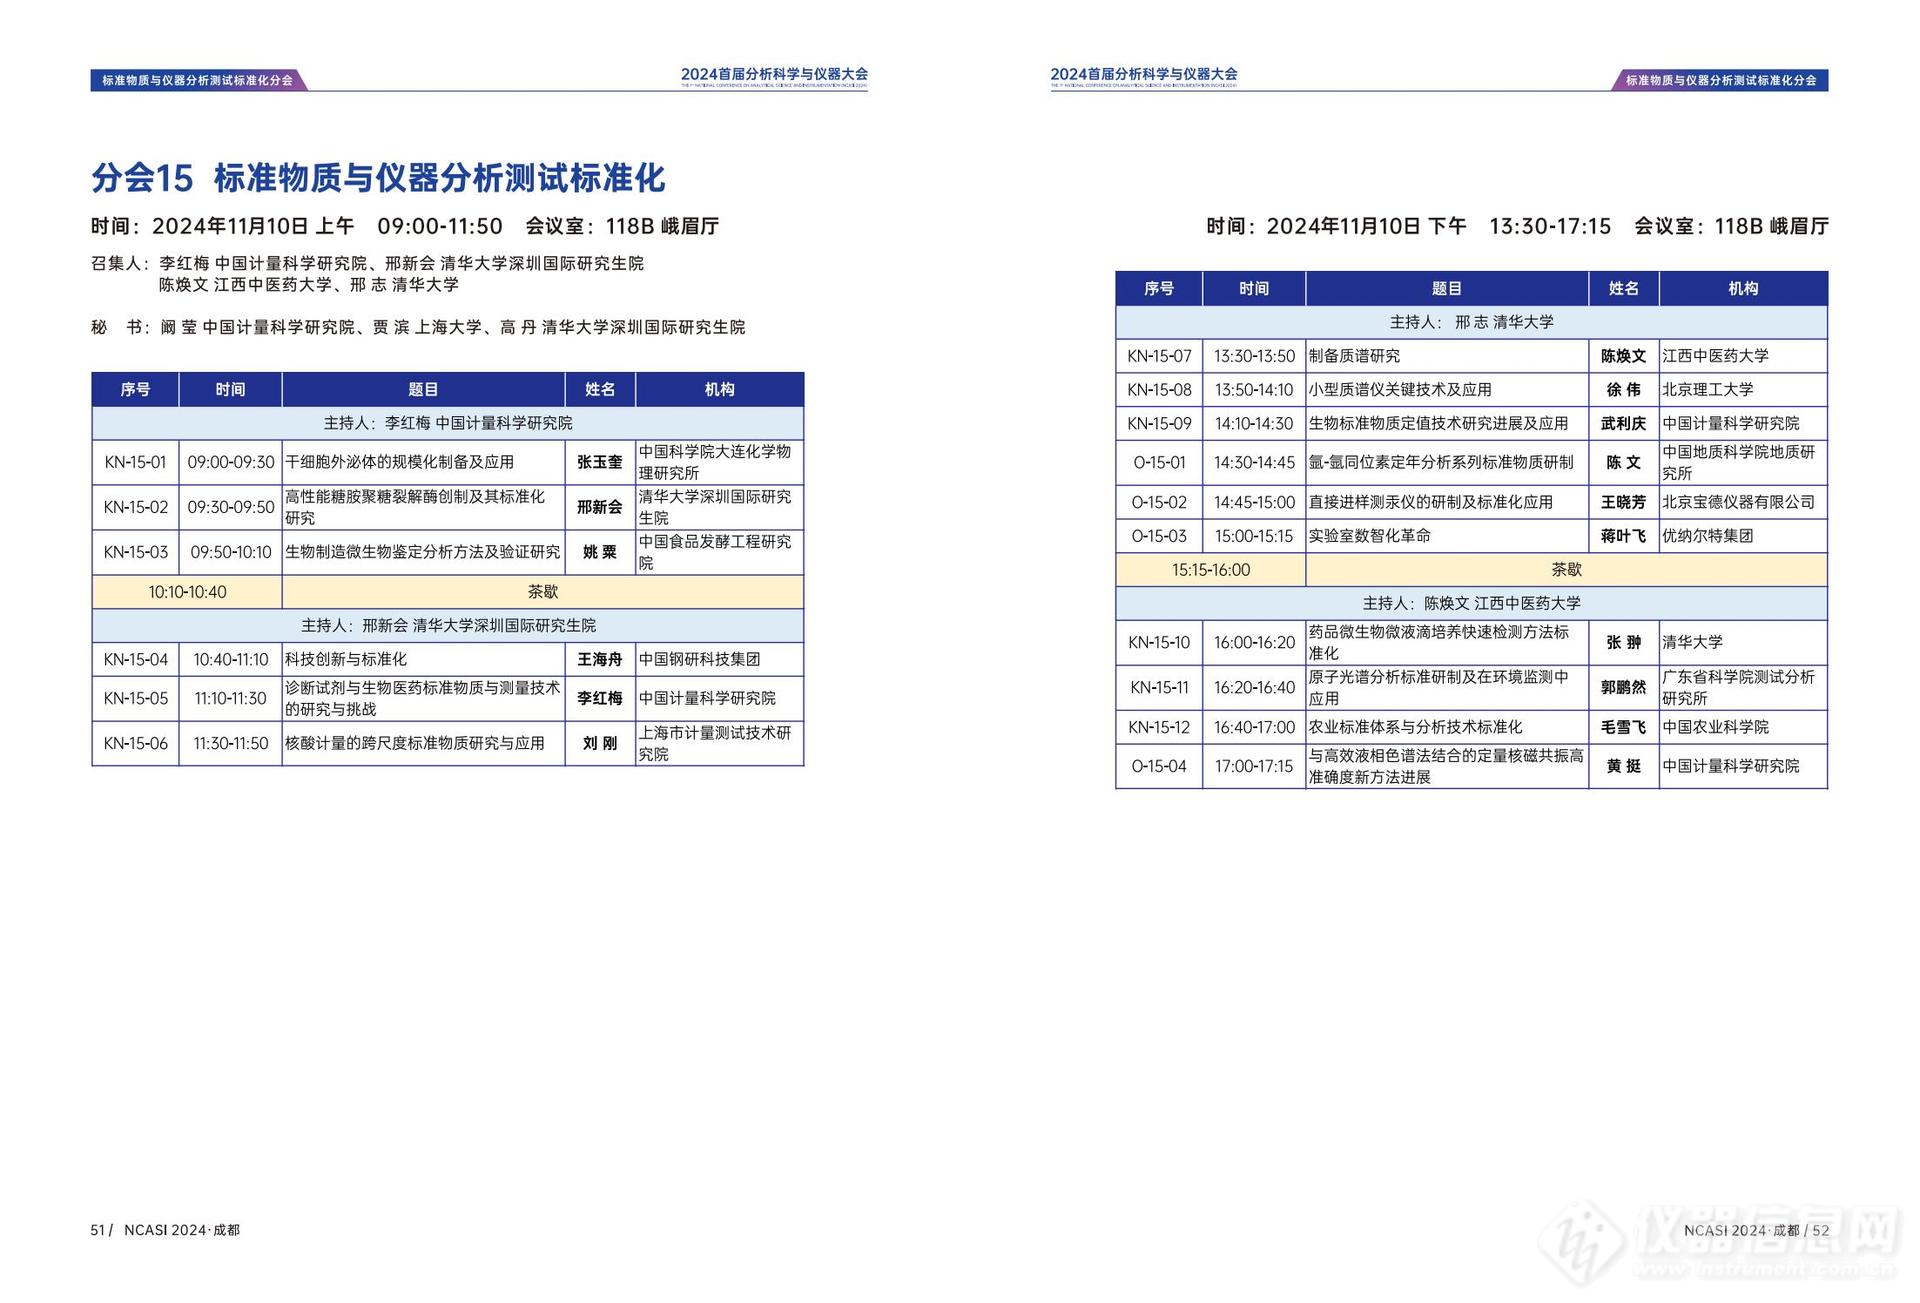Select host row 主持人：陈焕文 江西中医药大学
Screen dimensions: 1920x1303
point(1471,603)
